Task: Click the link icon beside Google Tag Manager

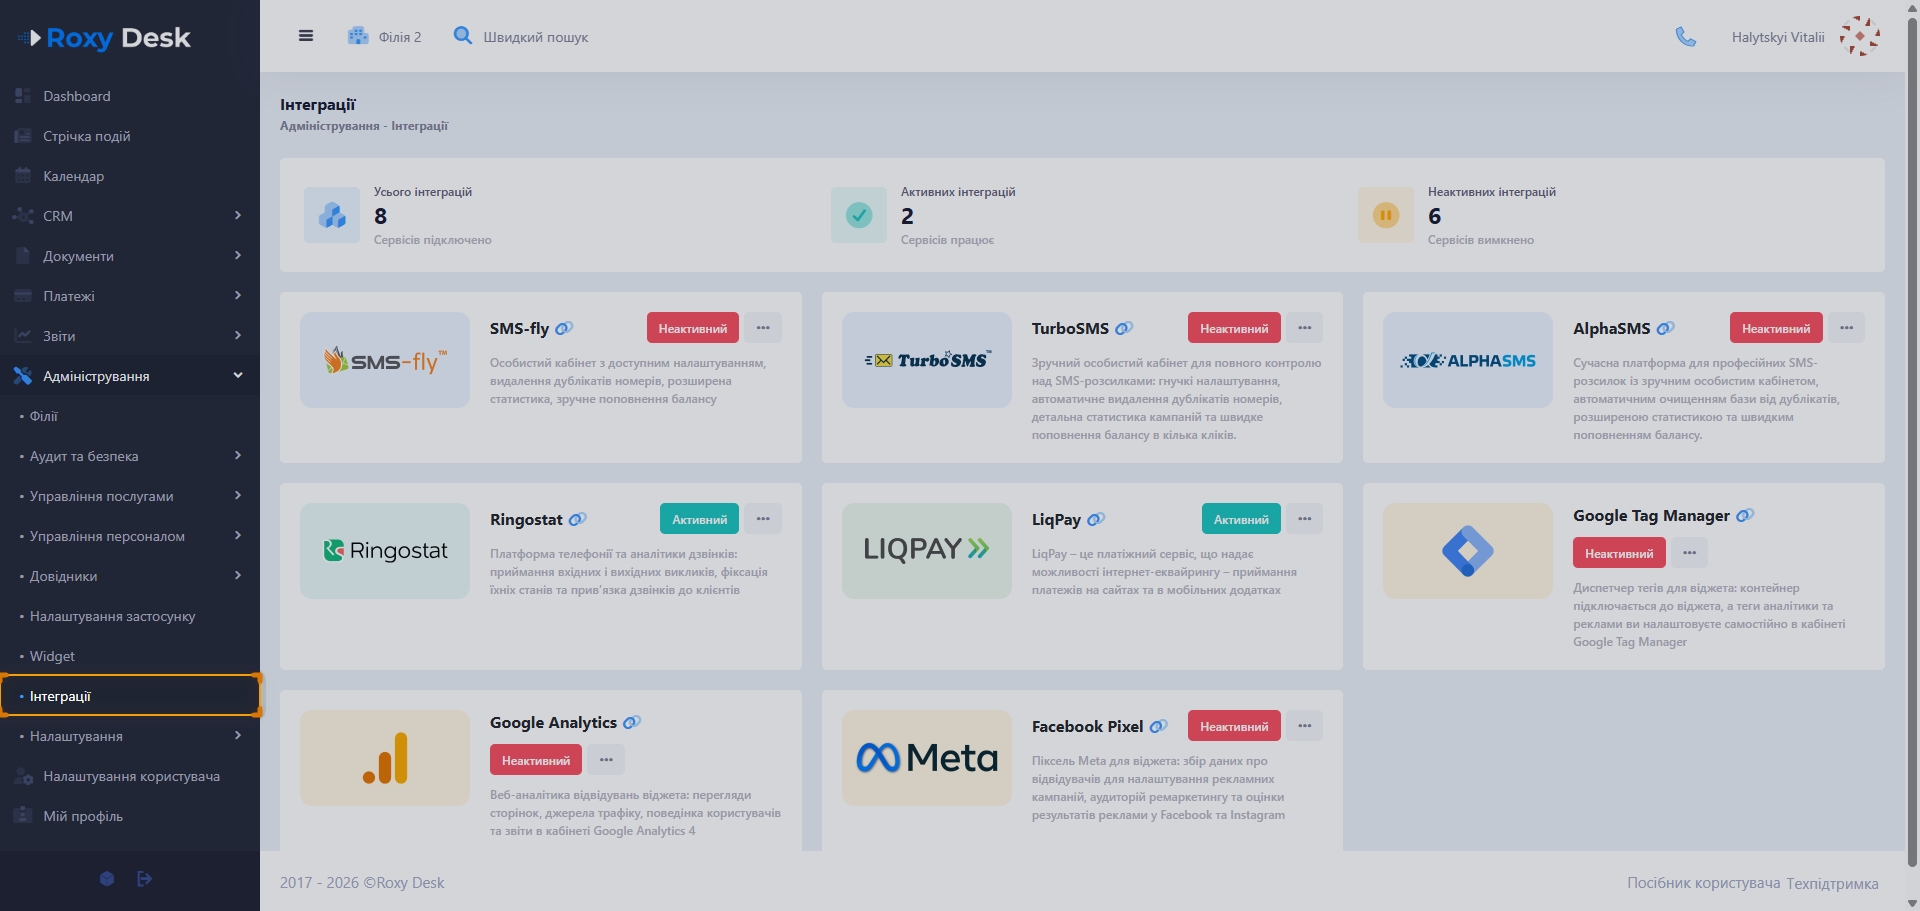Action: point(1745,515)
